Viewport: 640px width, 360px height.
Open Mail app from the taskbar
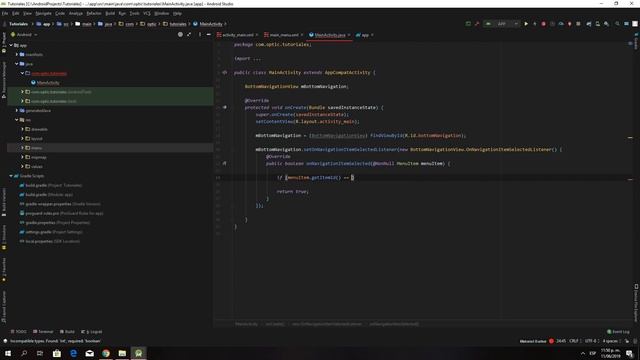pos(89,353)
